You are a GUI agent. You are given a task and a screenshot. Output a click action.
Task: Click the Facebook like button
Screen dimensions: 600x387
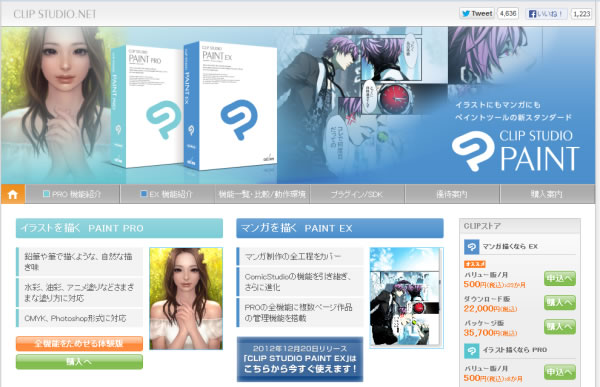pyautogui.click(x=546, y=14)
